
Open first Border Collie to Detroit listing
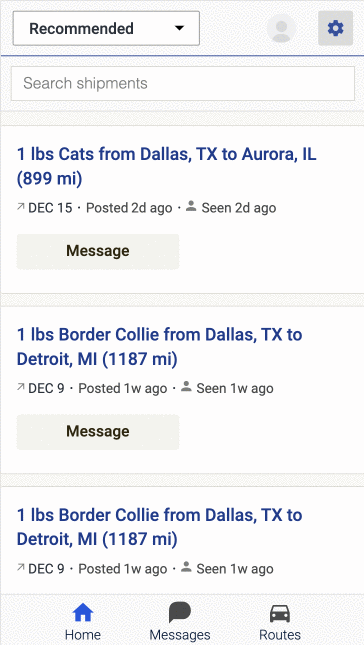tap(160, 347)
